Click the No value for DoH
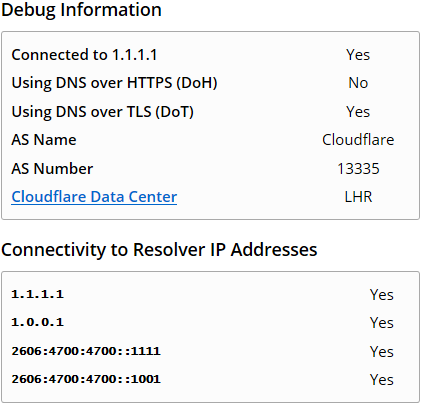Viewport: 422px width, 406px height. coord(358,83)
